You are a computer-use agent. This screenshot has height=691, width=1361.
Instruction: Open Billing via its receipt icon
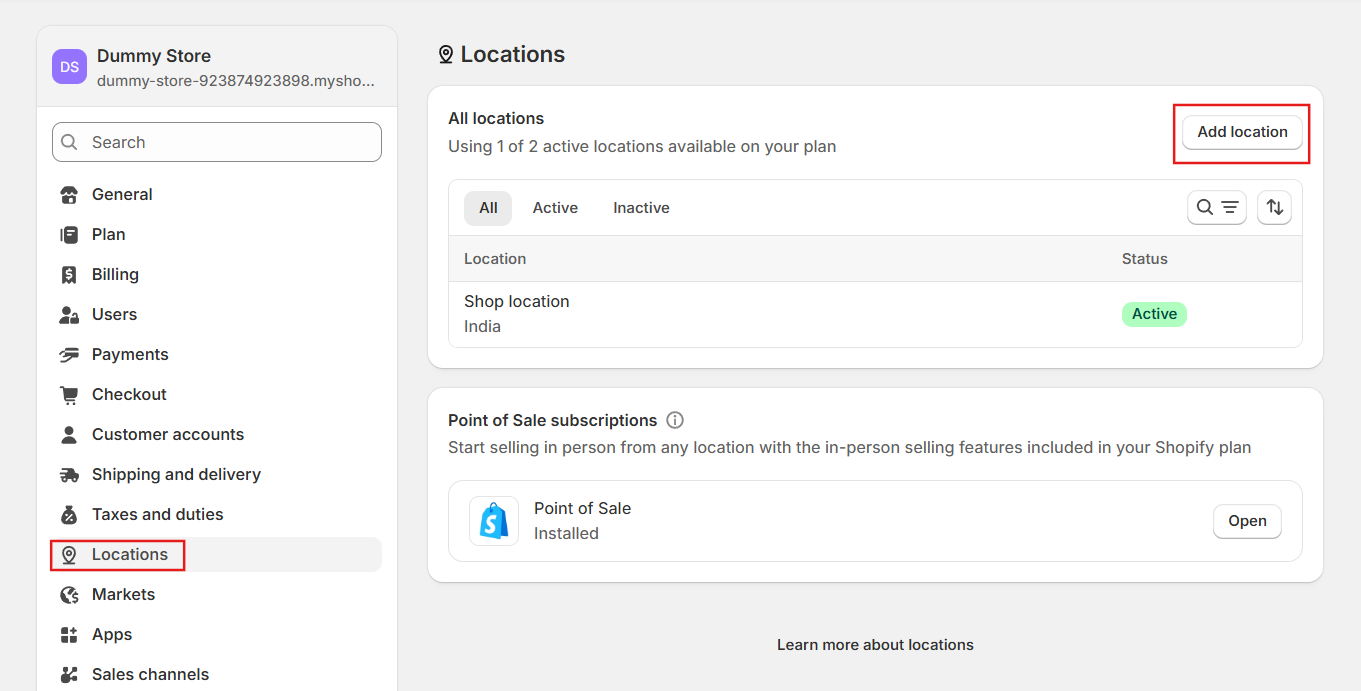(69, 275)
